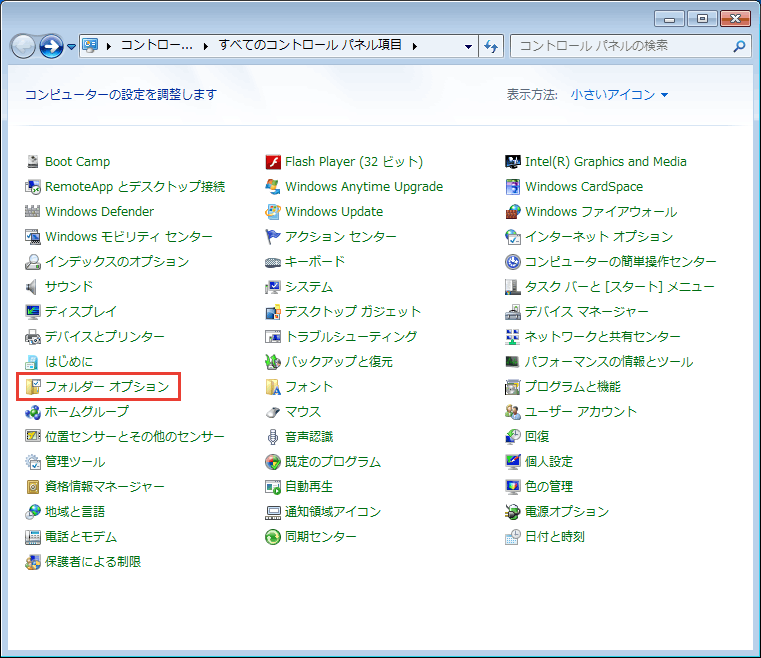Open the ユーザー アカウント link
The image size is (761, 658).
(x=580, y=412)
